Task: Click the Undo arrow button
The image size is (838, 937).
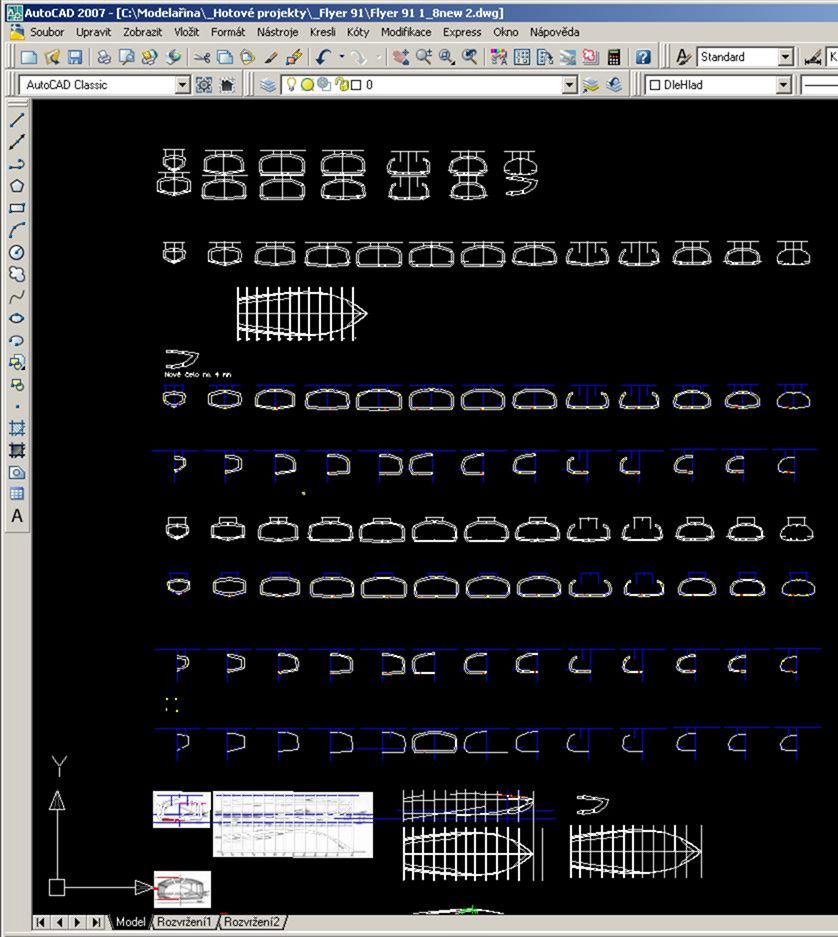Action: (x=324, y=58)
